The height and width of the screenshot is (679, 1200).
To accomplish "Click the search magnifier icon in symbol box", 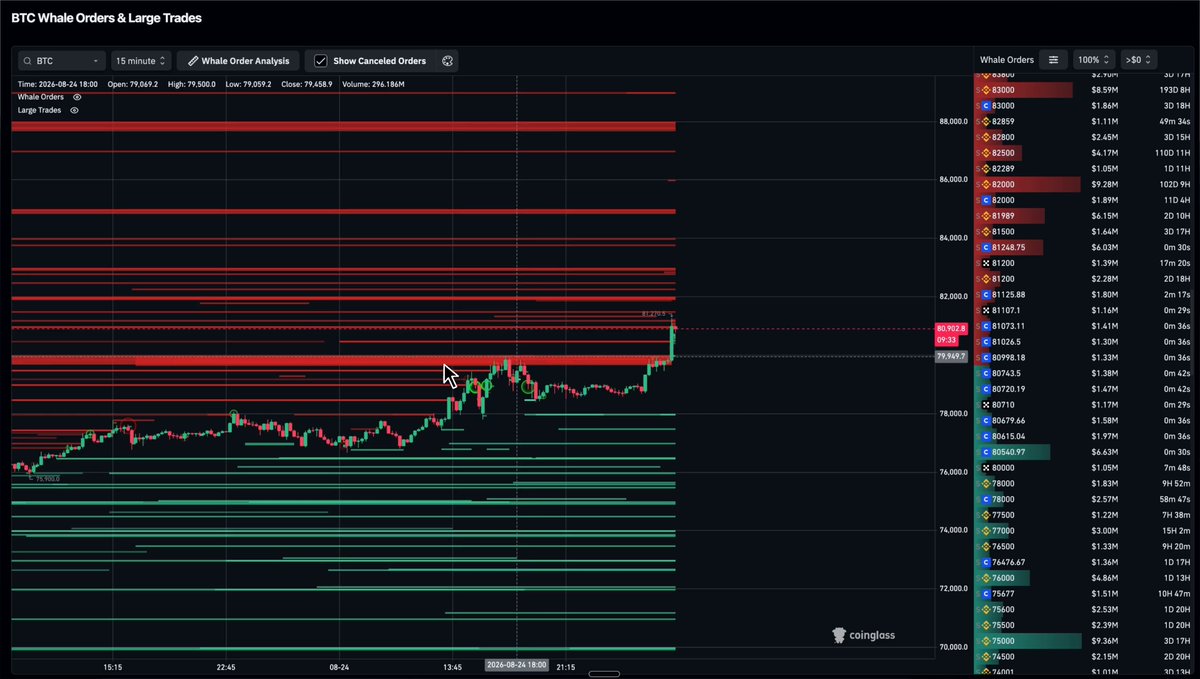I will pyautogui.click(x=27, y=61).
